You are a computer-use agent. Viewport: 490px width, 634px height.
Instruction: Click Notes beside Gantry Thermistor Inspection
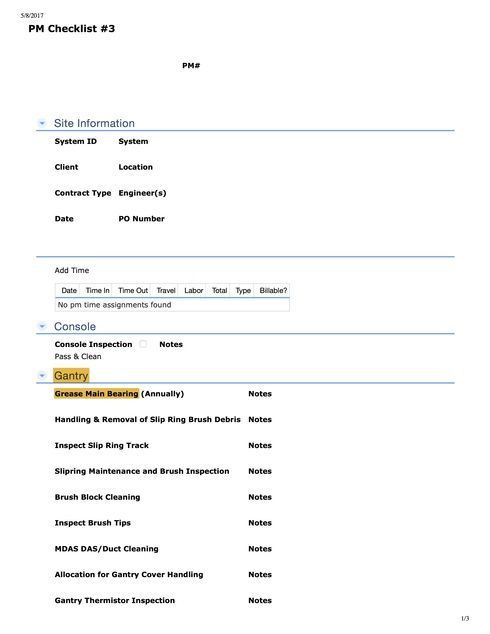click(x=260, y=600)
